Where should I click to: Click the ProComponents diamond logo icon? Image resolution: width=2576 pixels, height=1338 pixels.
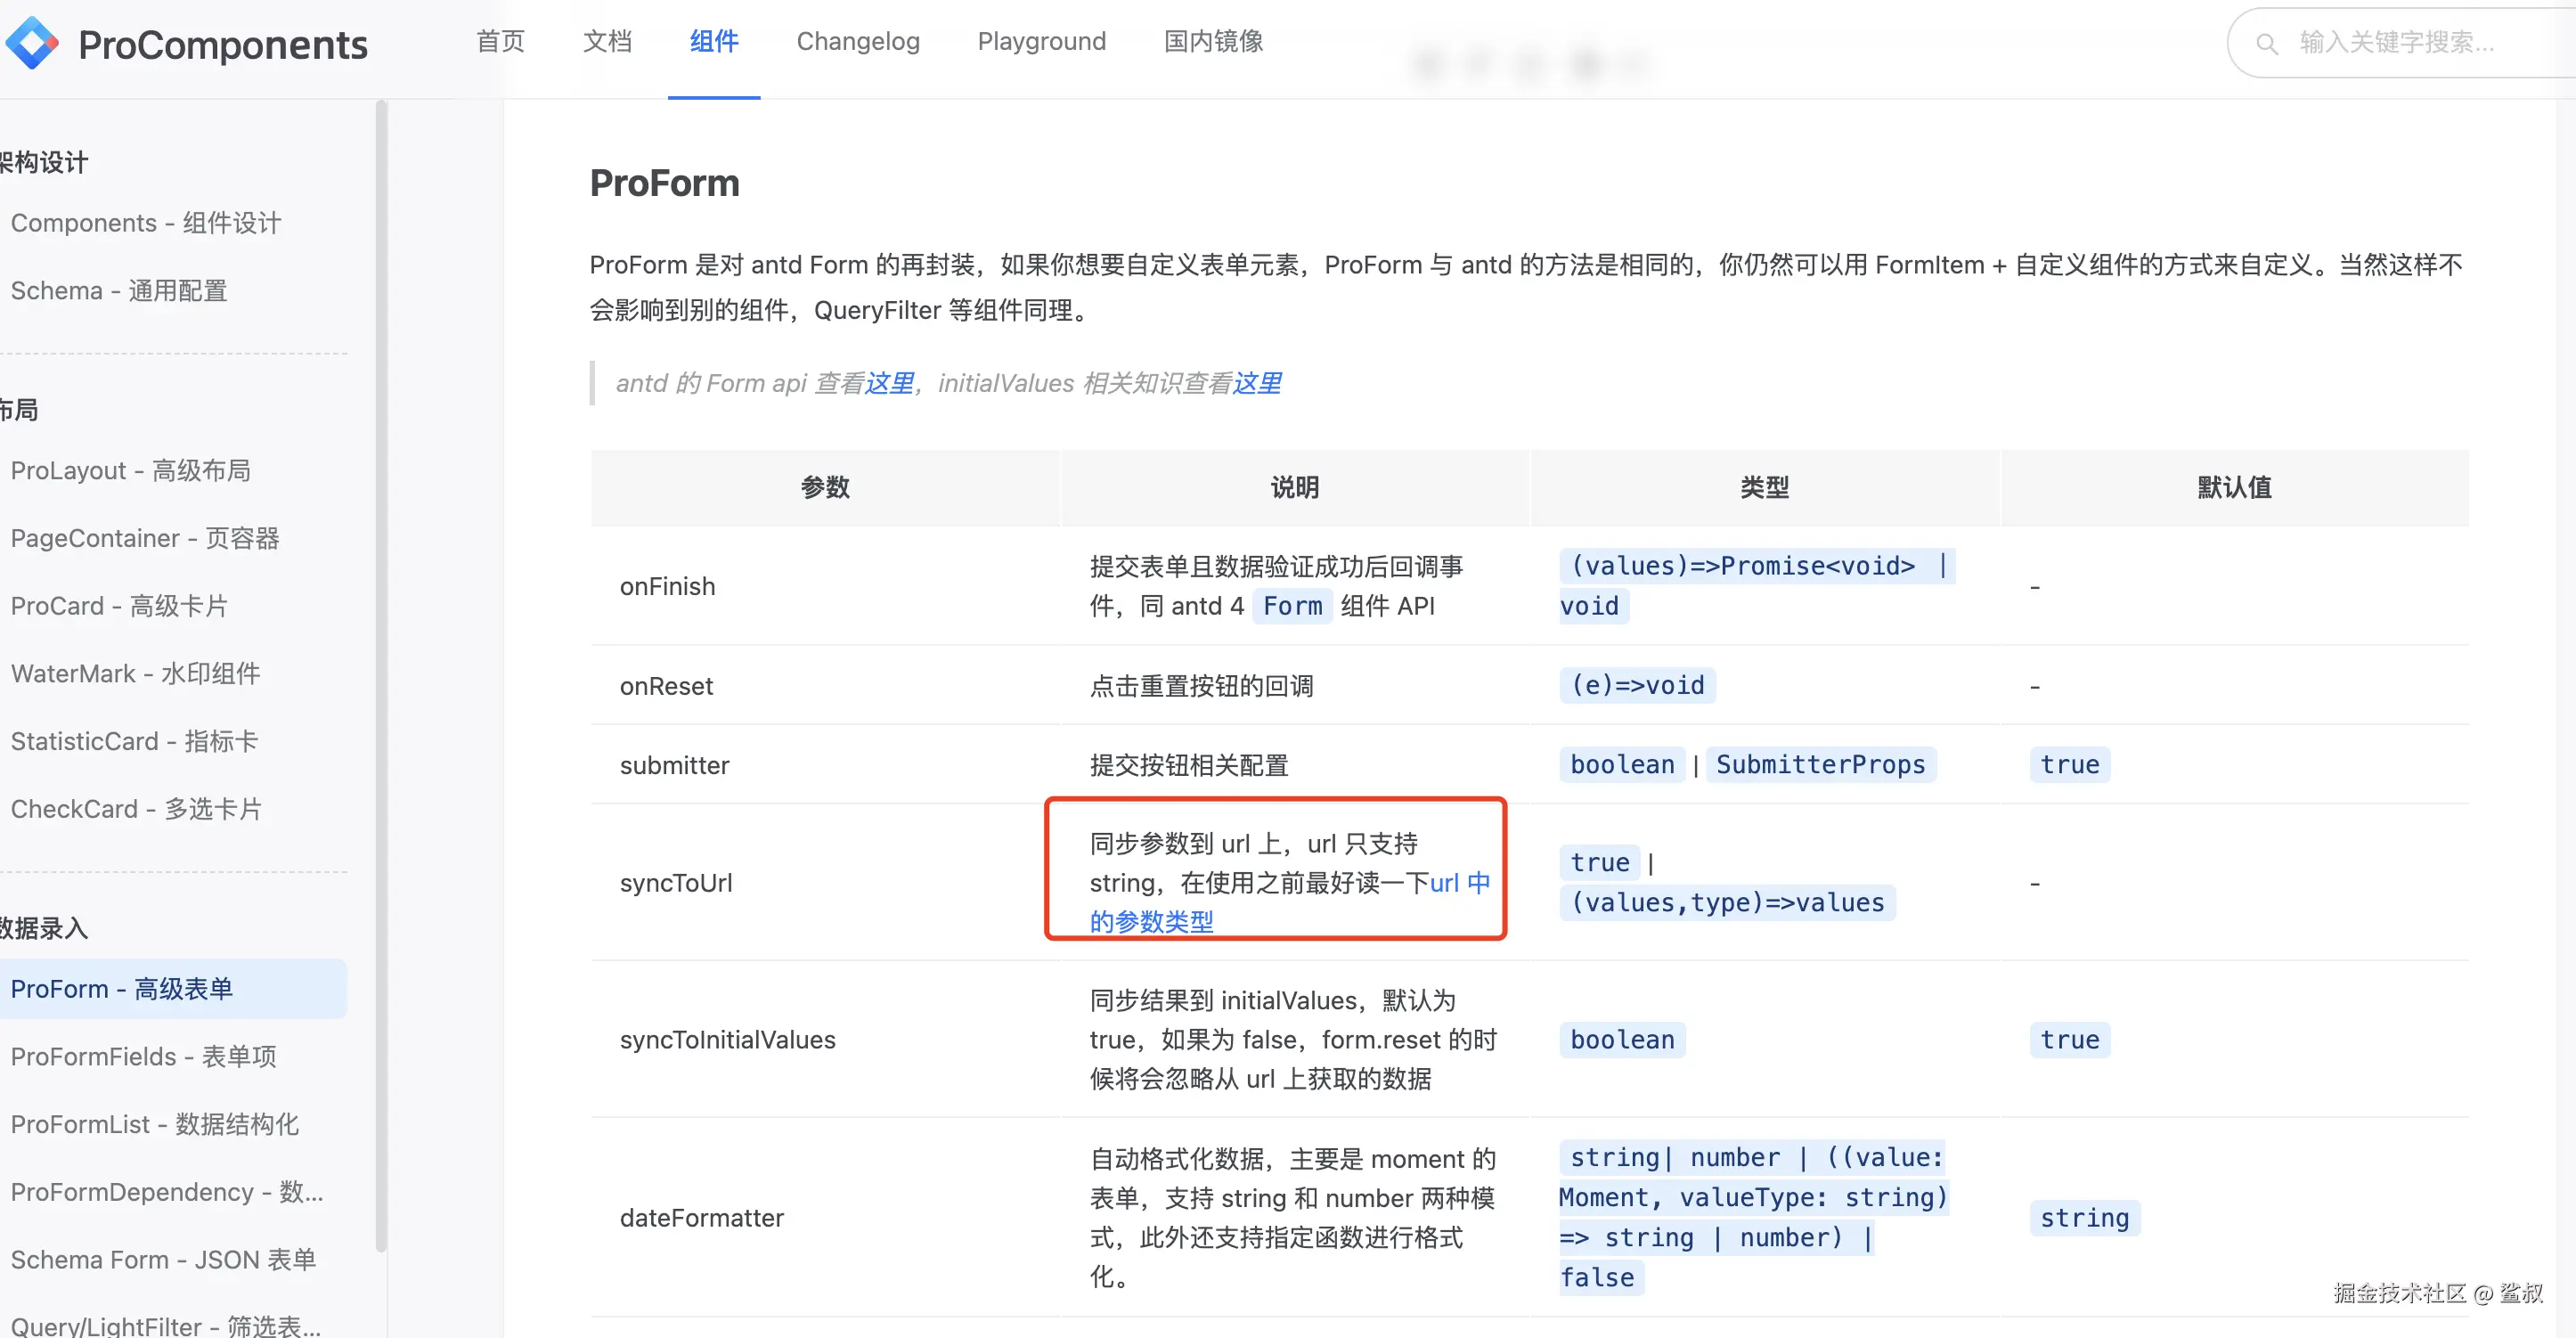(x=32, y=44)
